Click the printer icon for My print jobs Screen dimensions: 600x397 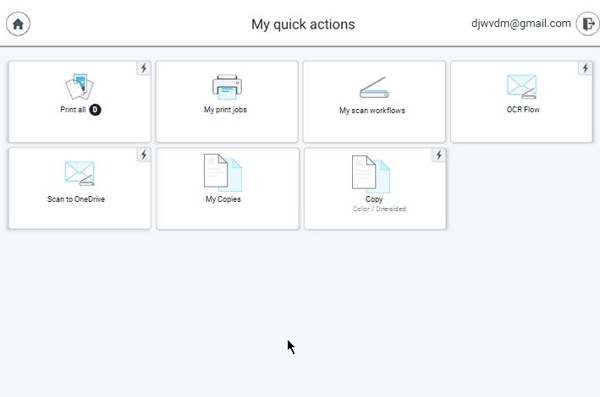click(x=227, y=87)
